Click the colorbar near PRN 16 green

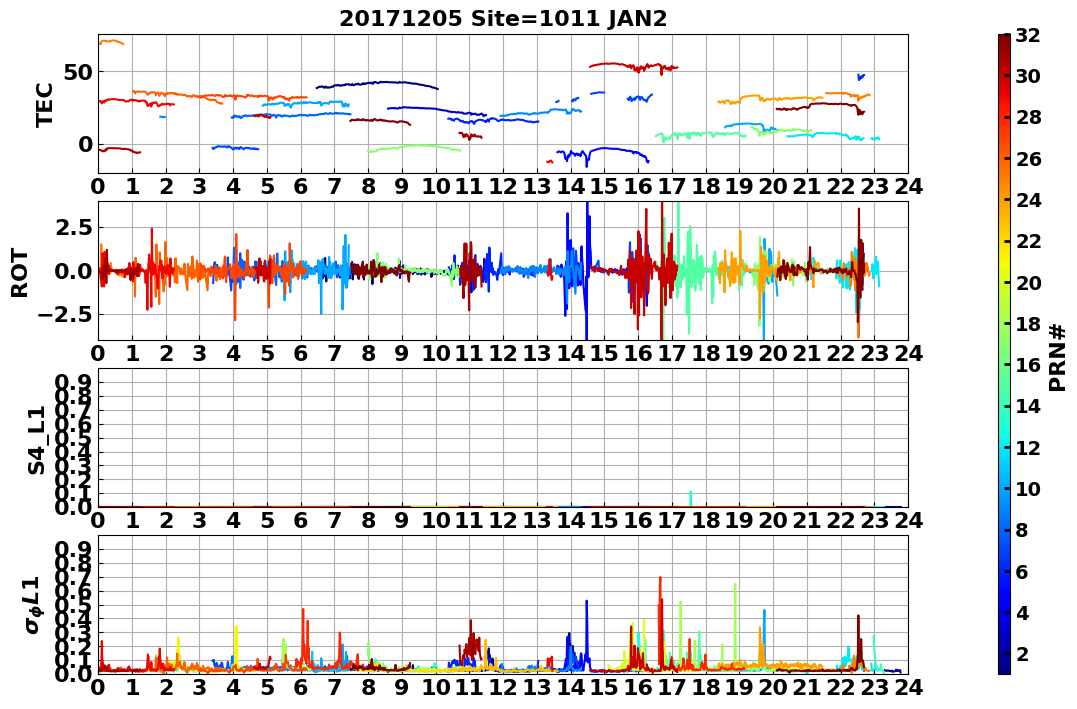tap(1004, 365)
